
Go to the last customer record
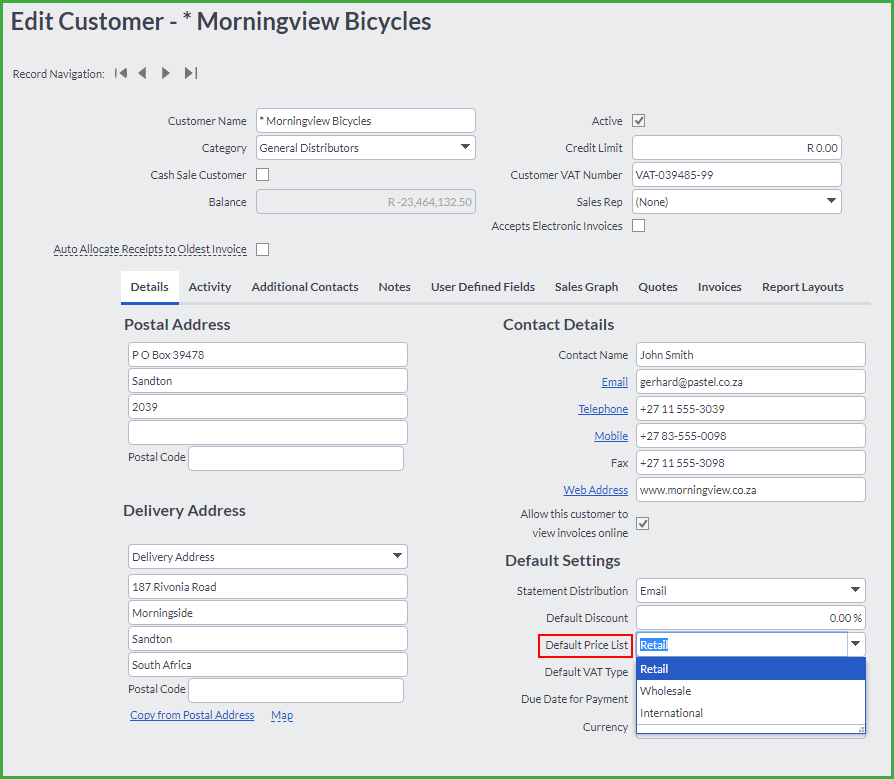(190, 73)
